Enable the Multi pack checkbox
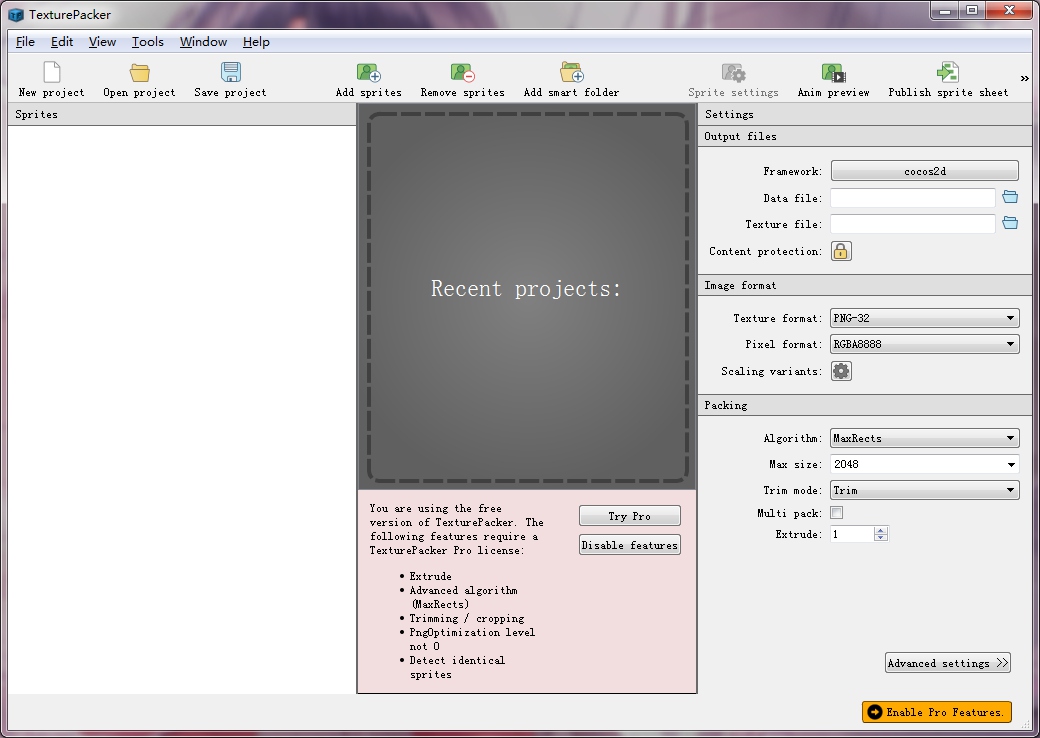Viewport: 1040px width, 738px height. click(837, 513)
